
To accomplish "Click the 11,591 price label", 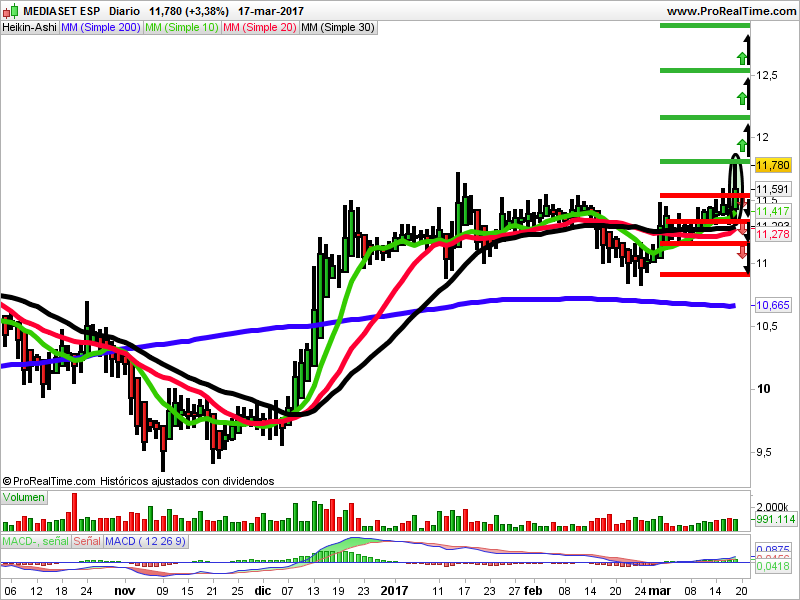I will (773, 189).
